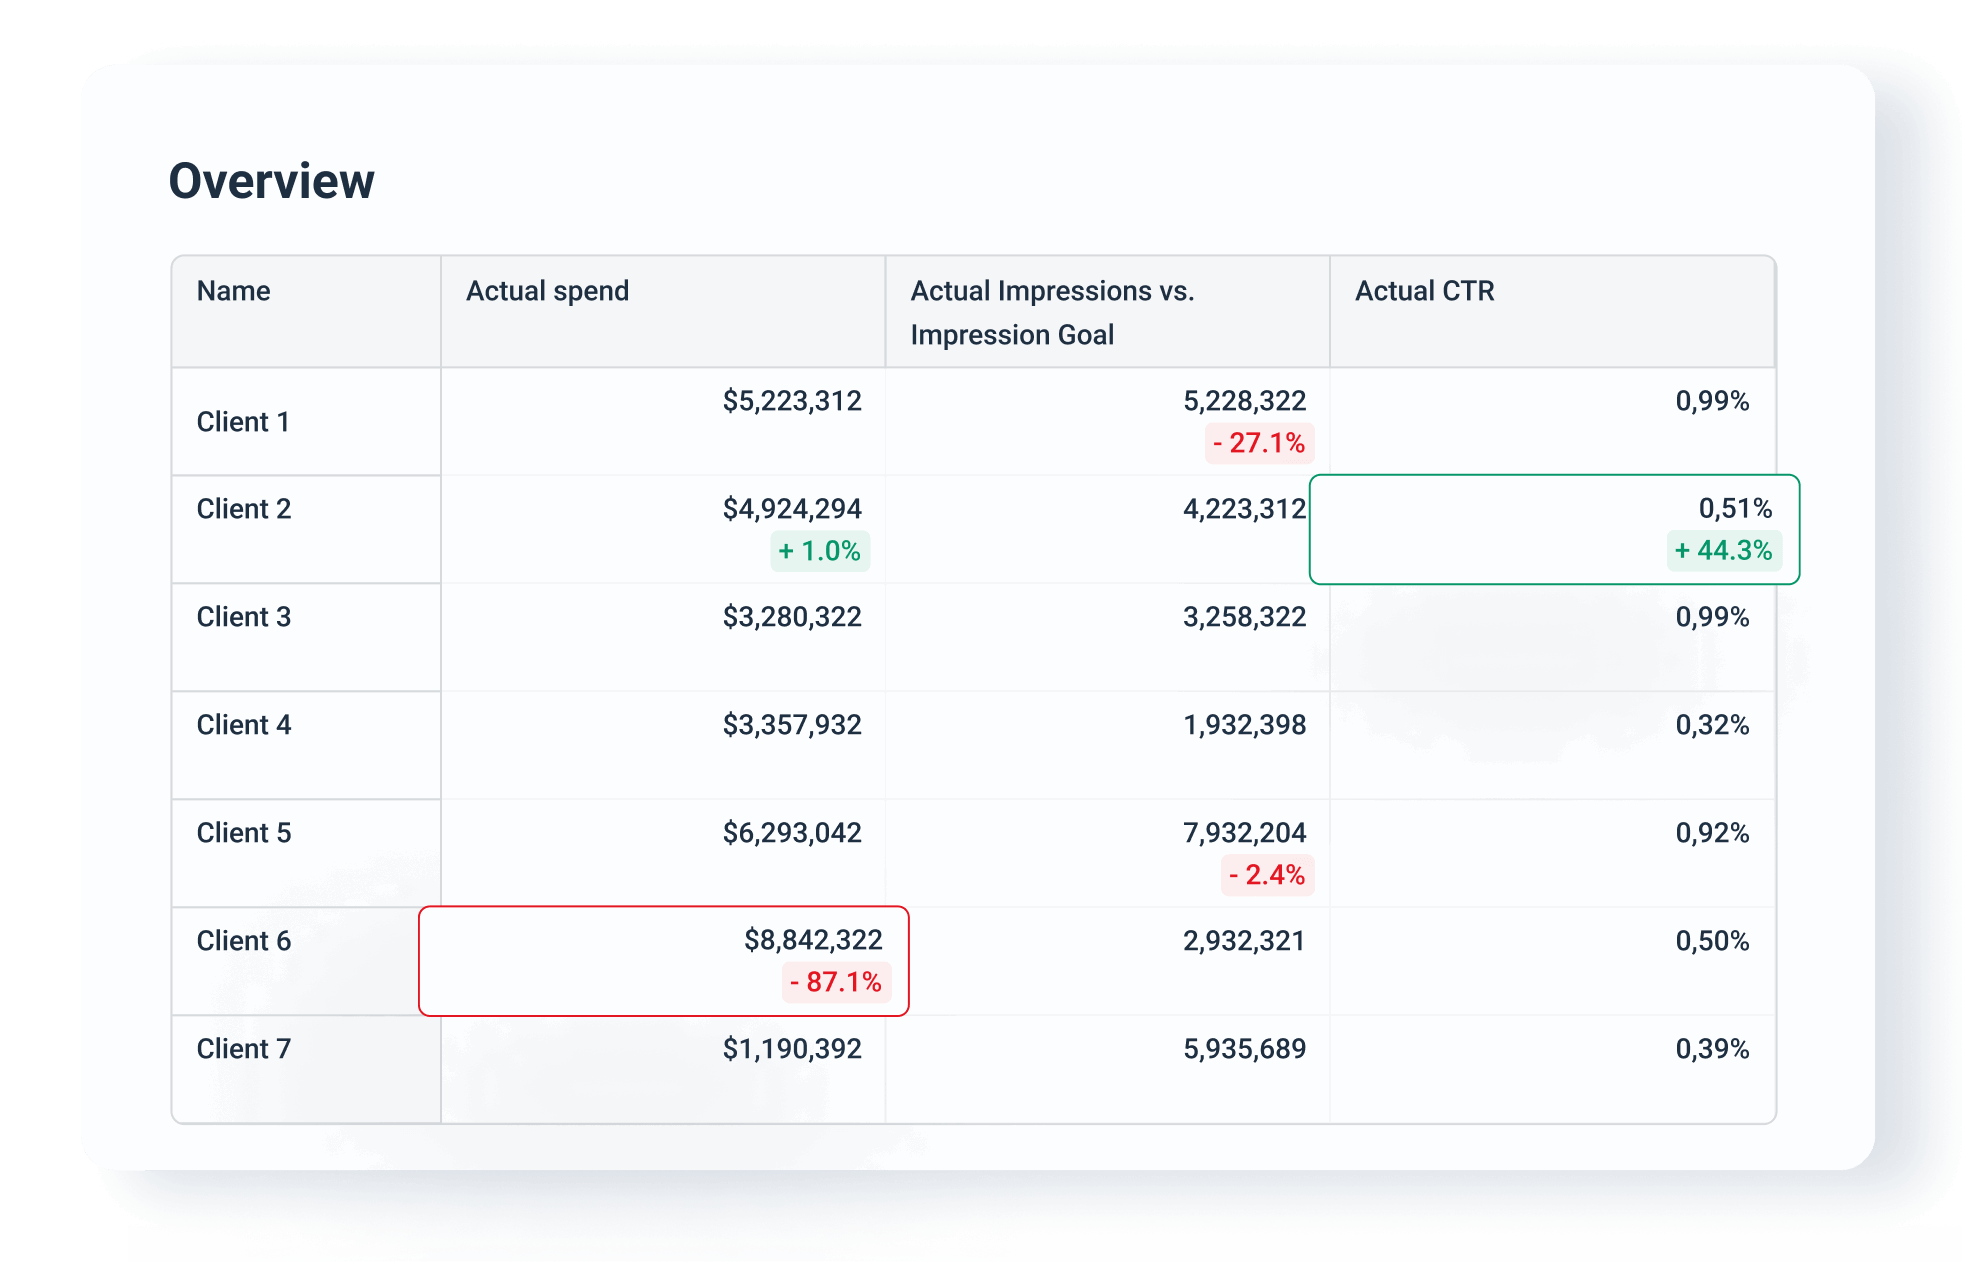Select the -2.4% badge in Client 5 impressions
The width and height of the screenshot is (1962, 1262).
coord(1265,876)
